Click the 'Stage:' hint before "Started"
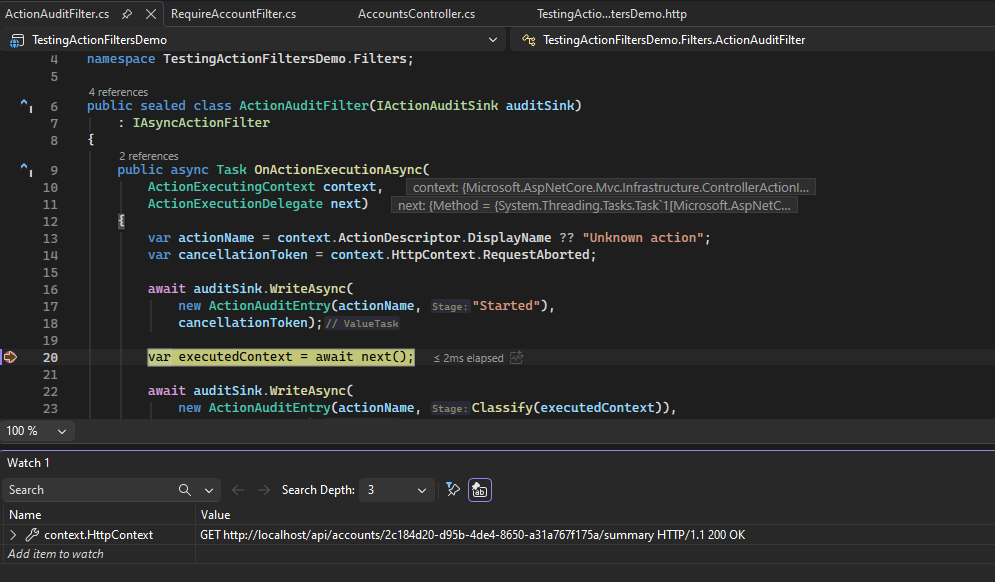995x582 pixels. tap(449, 307)
